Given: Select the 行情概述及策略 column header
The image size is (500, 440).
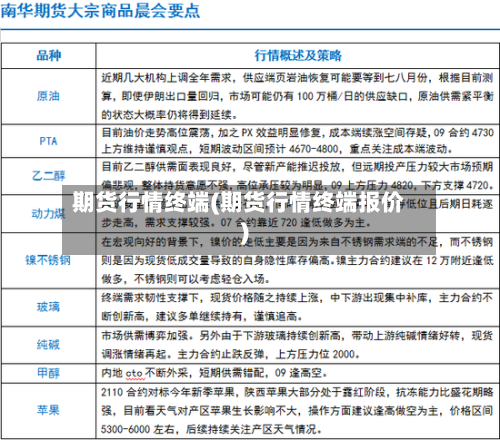Looking at the screenshot, I should pyautogui.click(x=298, y=55).
